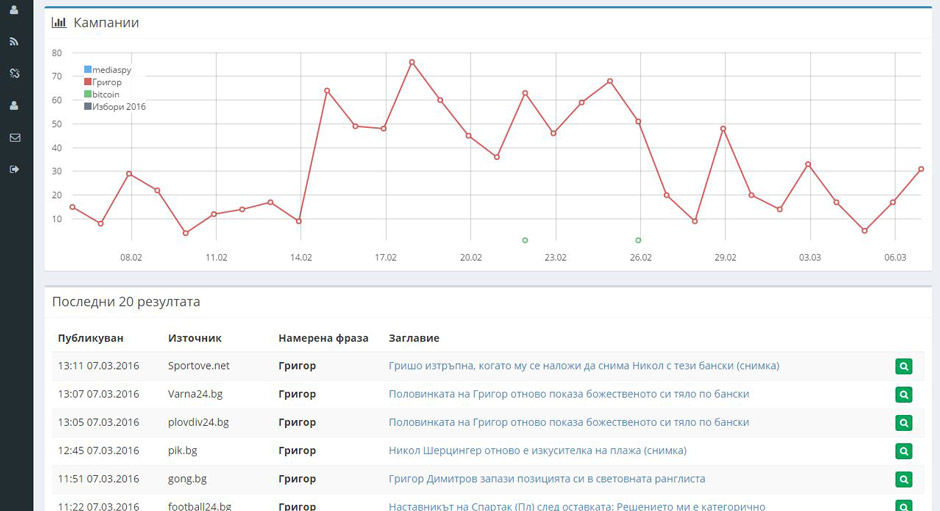Toggle Избори 2016 gray legend swatch
The image size is (940, 511).
point(88,106)
